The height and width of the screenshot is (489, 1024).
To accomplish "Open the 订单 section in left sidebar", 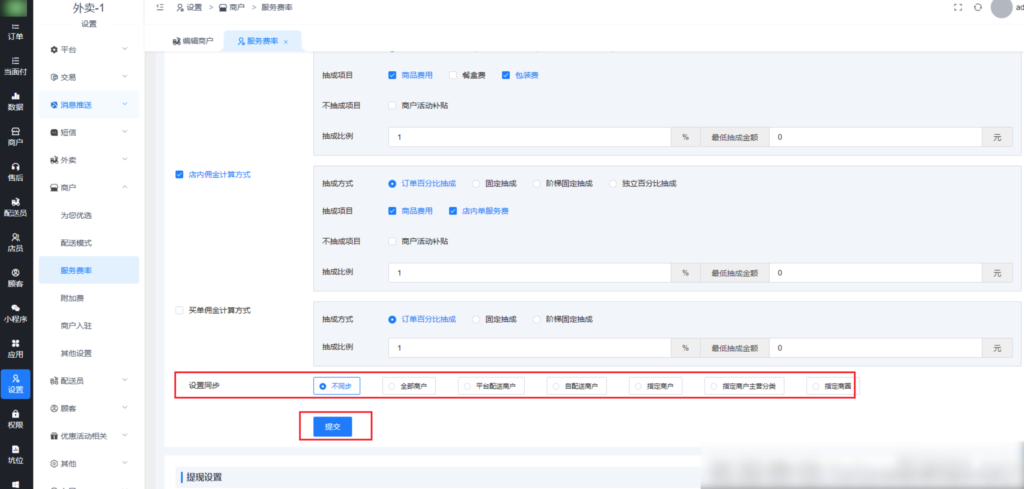I will point(15,32).
